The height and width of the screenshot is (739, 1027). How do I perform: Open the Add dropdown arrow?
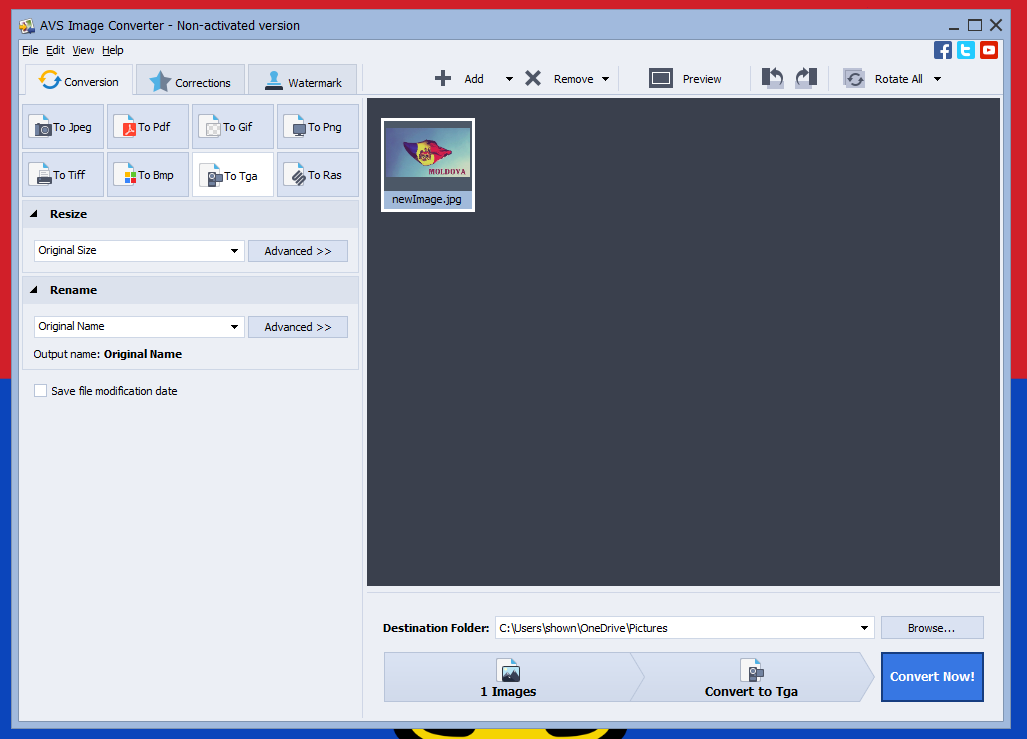point(509,79)
